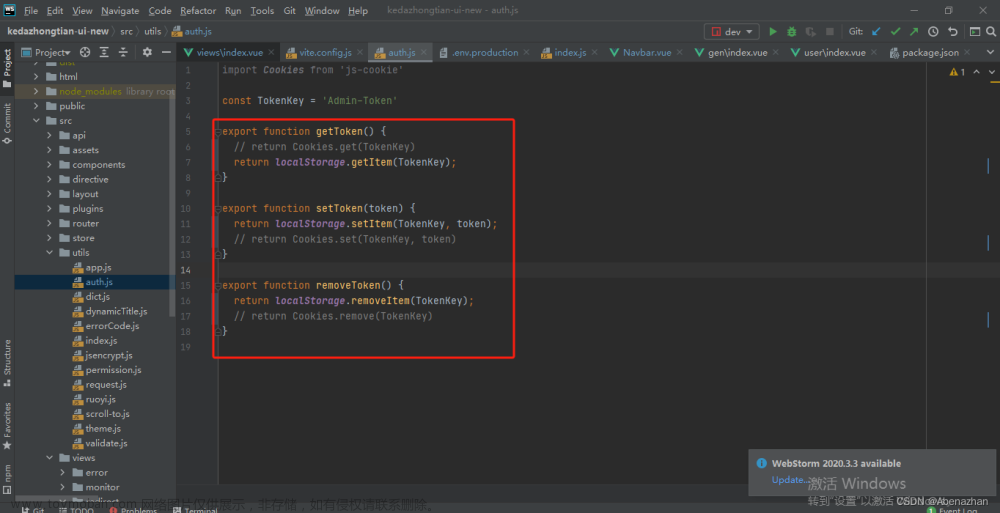Screen dimensions: 1000x513
Task: Open the dev run configuration dropdown
Action: [x=732, y=31]
